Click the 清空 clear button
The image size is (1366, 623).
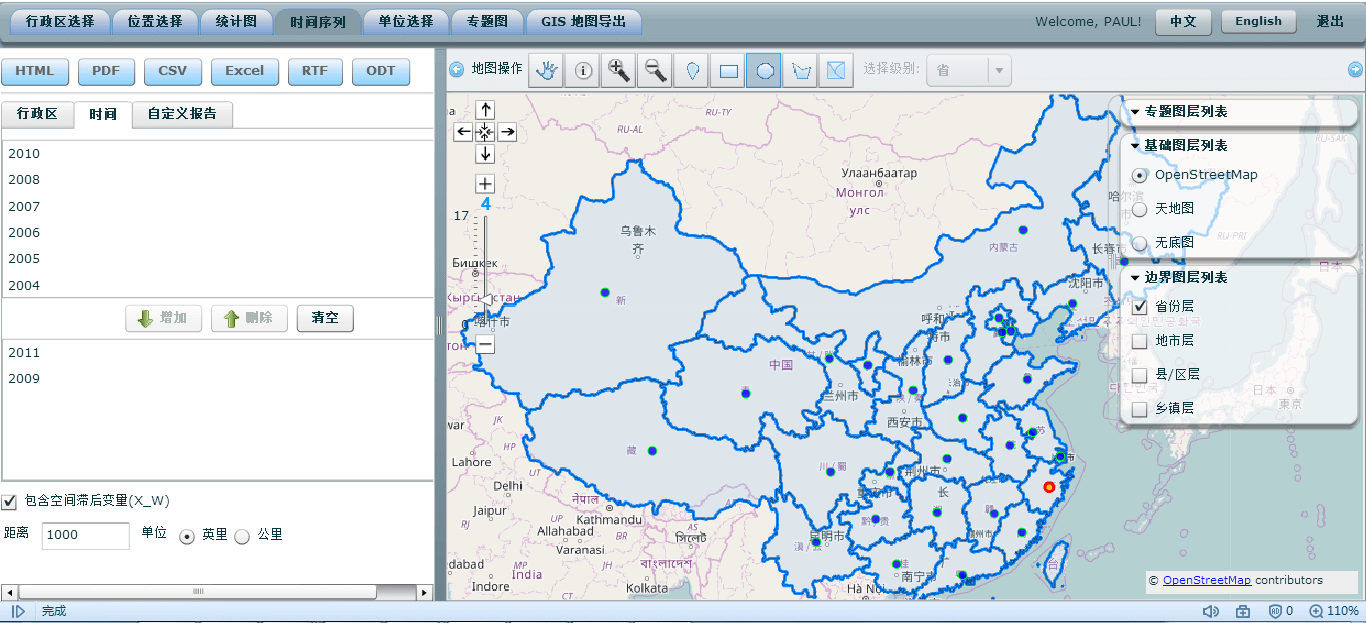(x=325, y=319)
